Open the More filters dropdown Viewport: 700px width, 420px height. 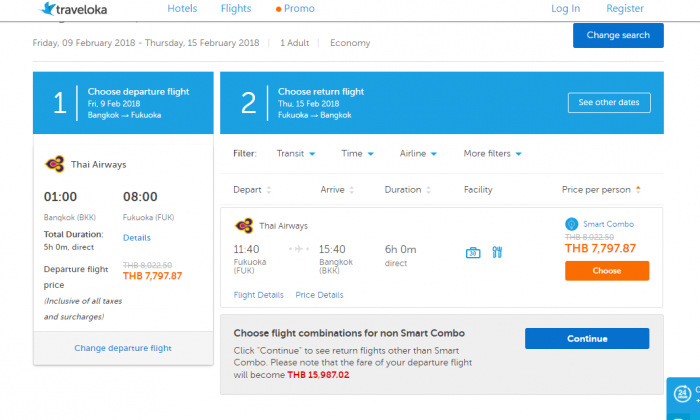(492, 154)
